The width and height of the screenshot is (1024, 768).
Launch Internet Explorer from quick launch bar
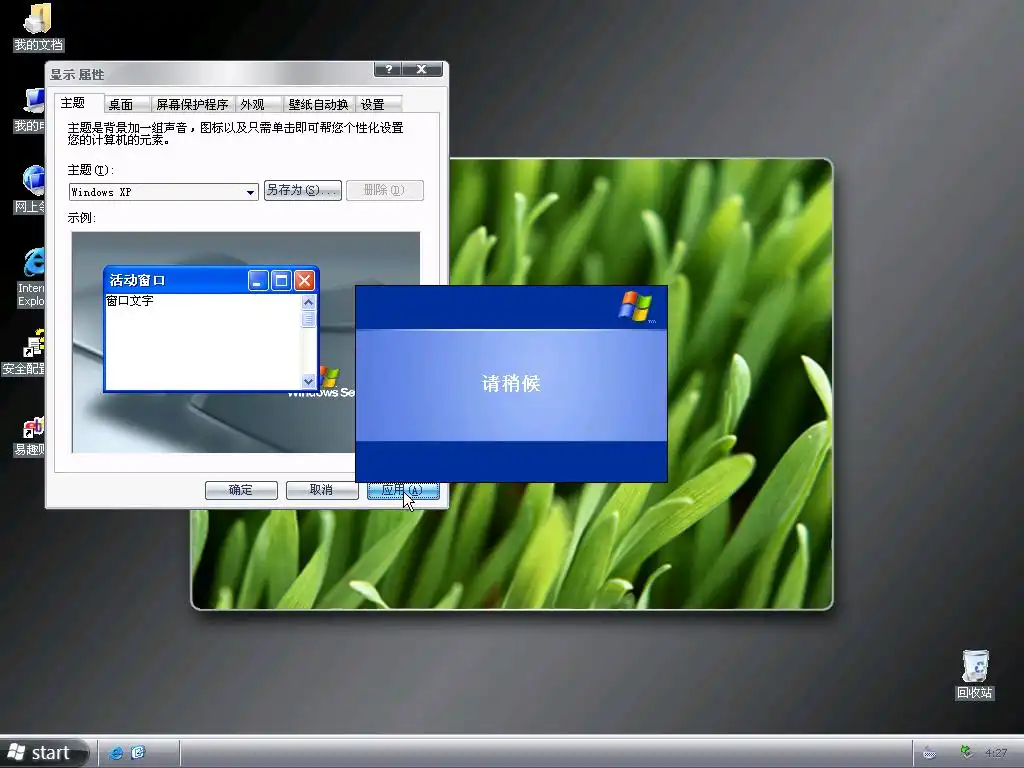tap(116, 753)
